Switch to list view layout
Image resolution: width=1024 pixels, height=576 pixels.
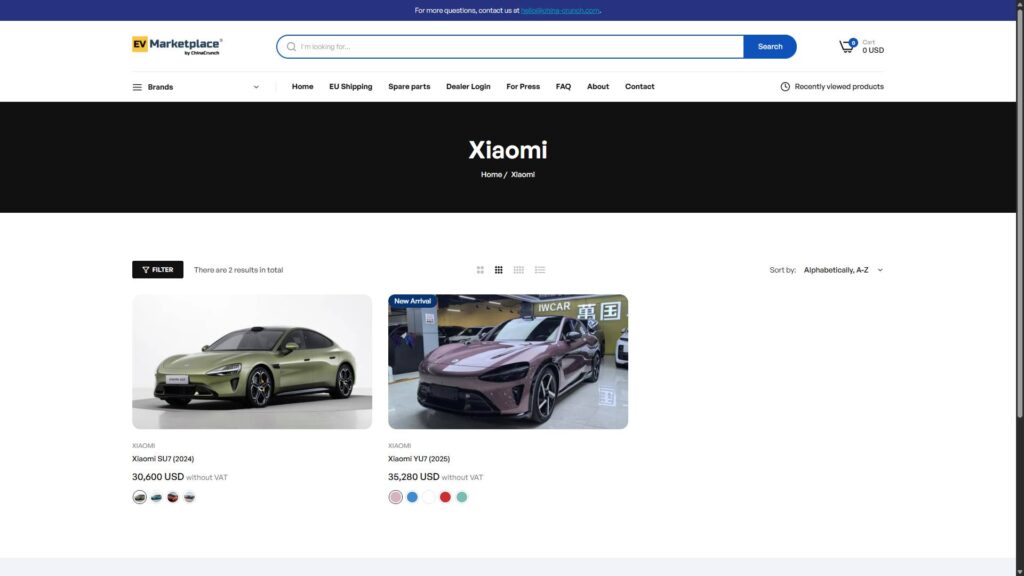[539, 270]
